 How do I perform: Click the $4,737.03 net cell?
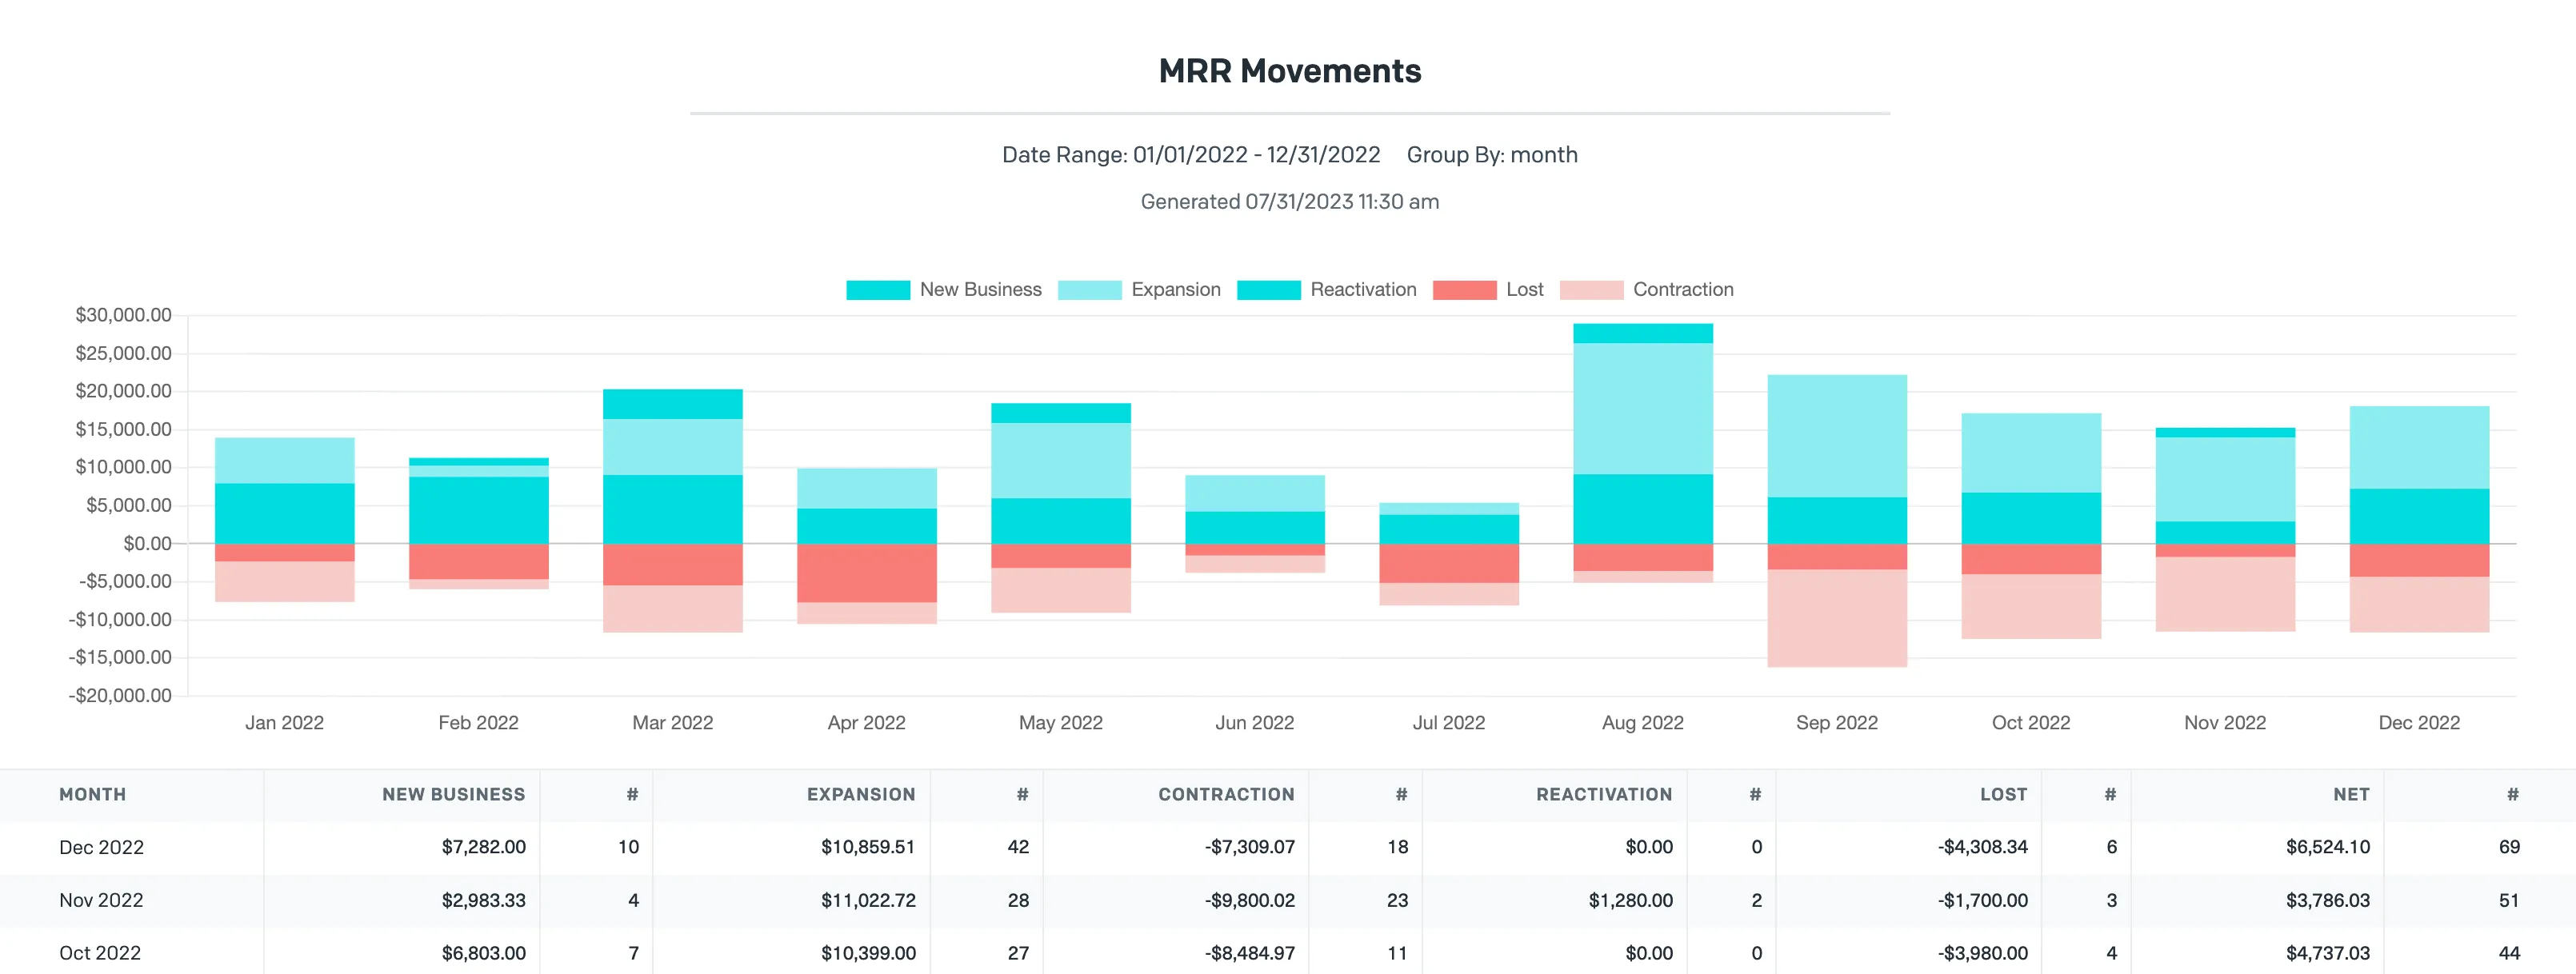[2327, 953]
